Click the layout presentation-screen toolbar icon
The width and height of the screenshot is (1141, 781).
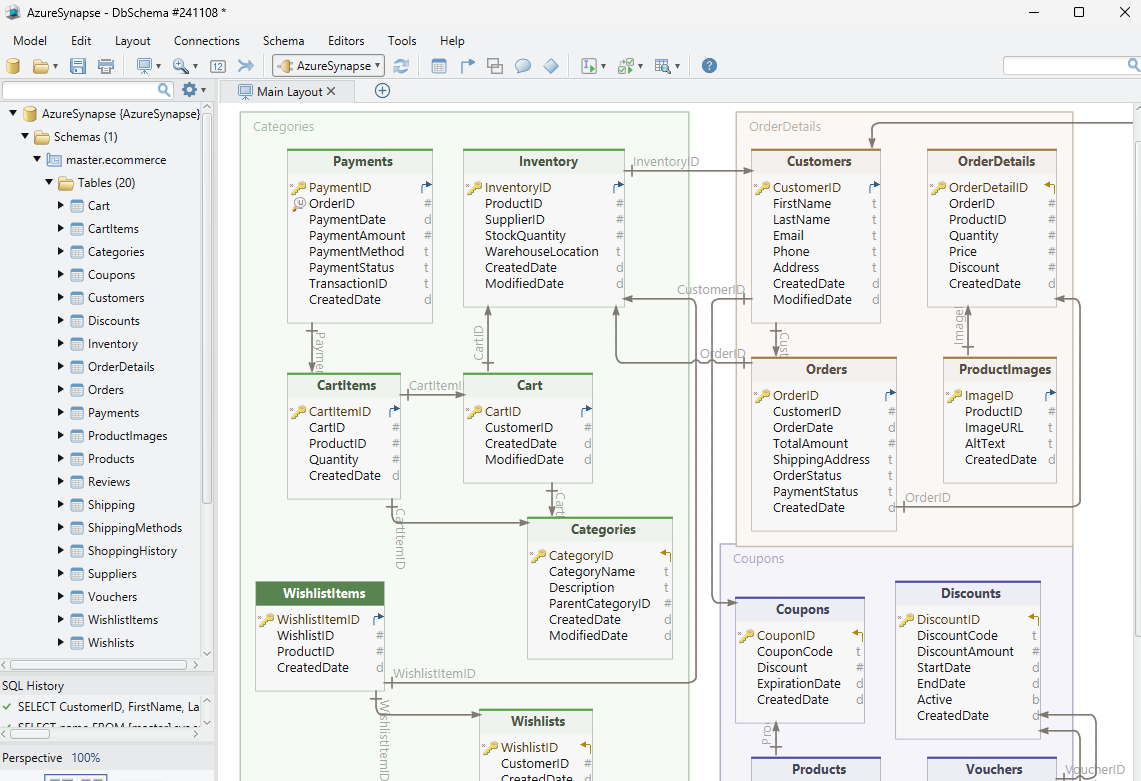point(144,66)
